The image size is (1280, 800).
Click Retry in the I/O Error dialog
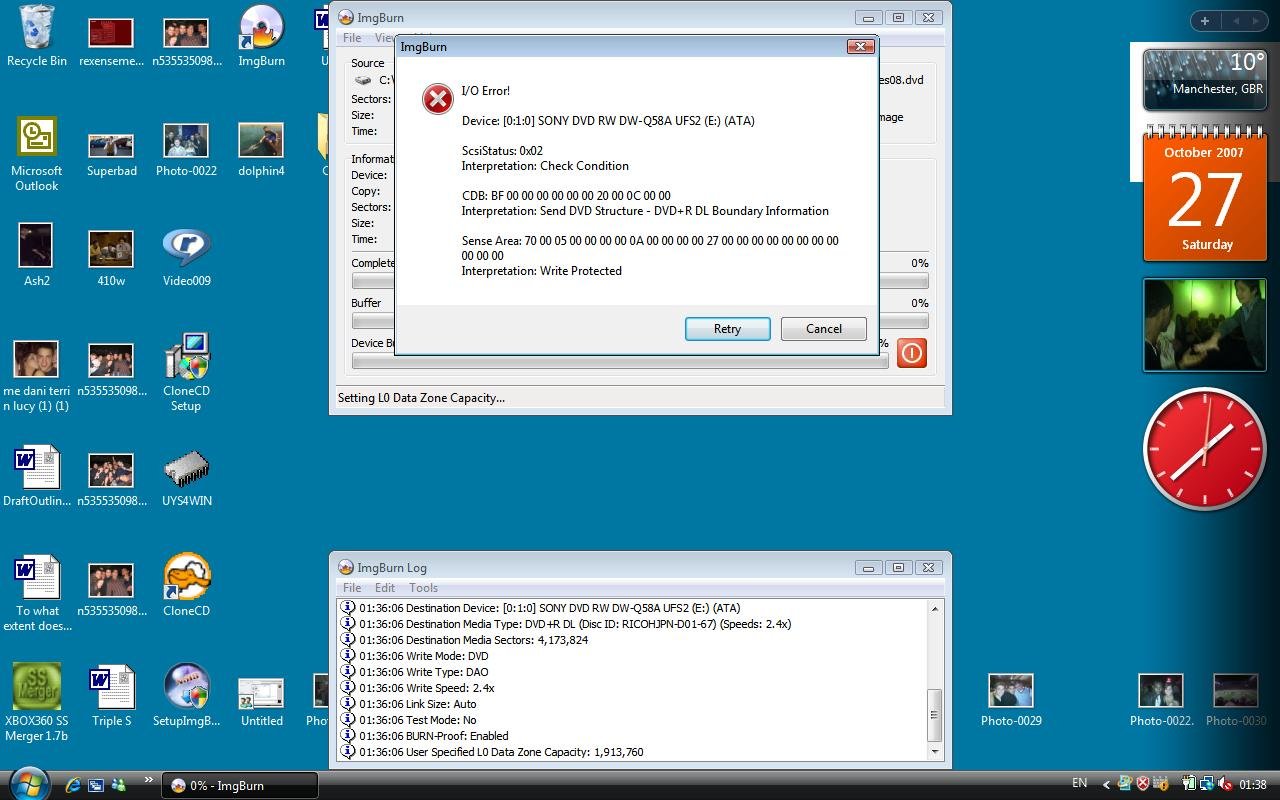point(727,329)
